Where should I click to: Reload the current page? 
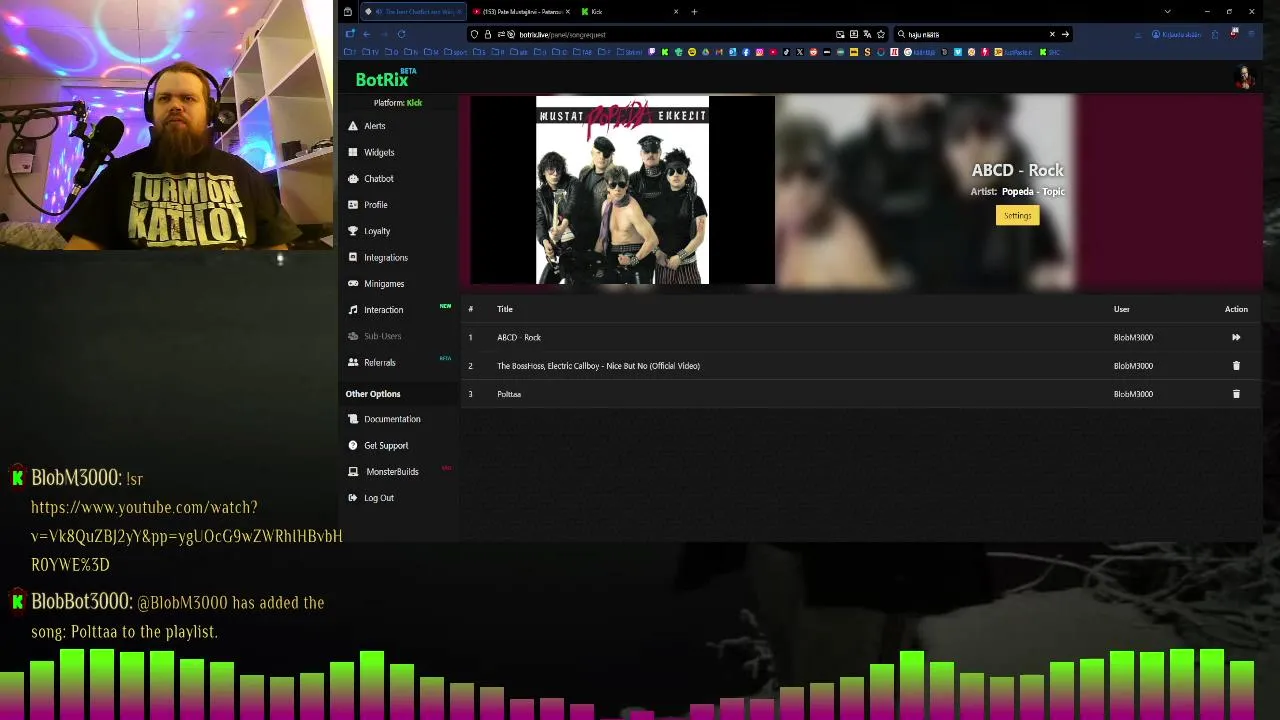(x=401, y=34)
